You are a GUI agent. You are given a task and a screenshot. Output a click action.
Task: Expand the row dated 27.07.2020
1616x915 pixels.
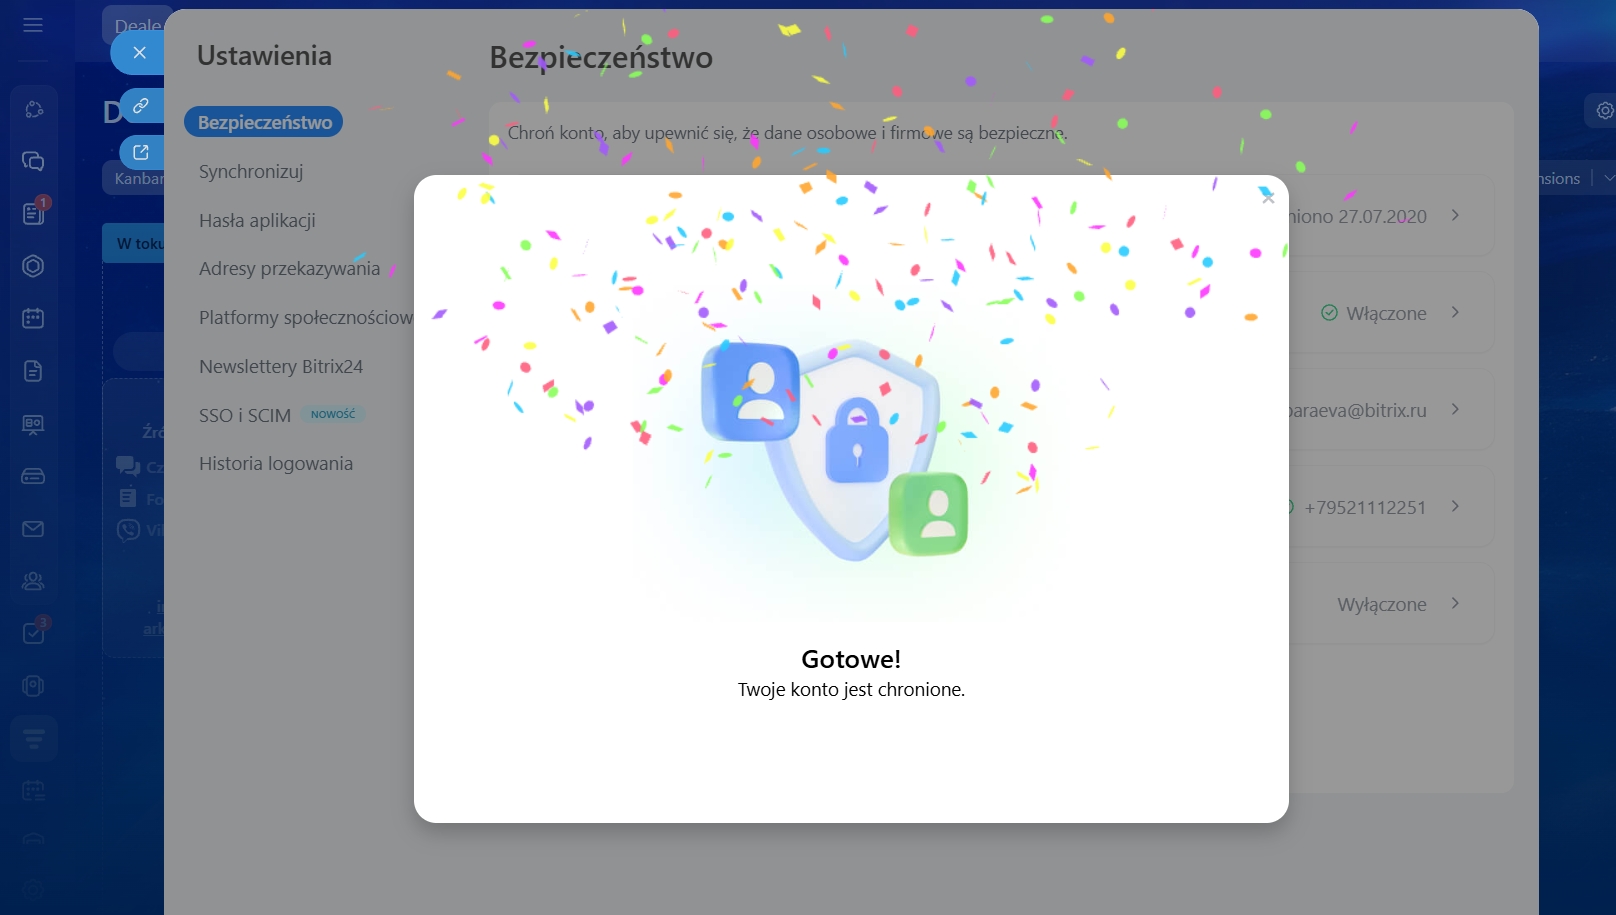point(1455,215)
